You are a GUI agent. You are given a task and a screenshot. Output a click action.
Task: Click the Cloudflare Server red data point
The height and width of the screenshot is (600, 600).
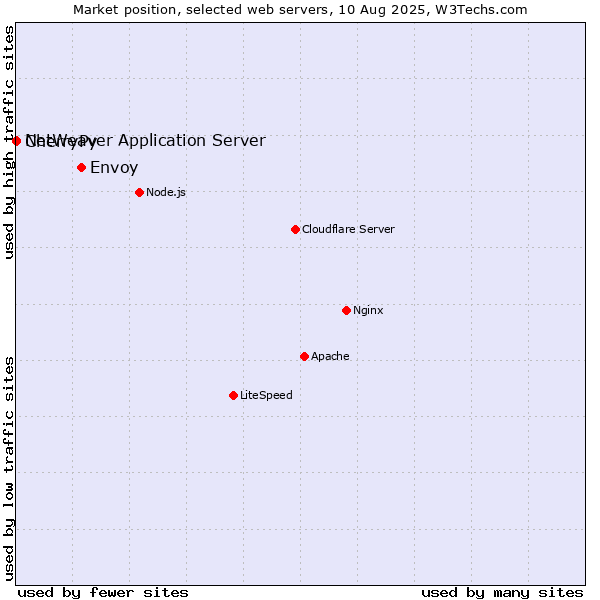click(x=295, y=230)
